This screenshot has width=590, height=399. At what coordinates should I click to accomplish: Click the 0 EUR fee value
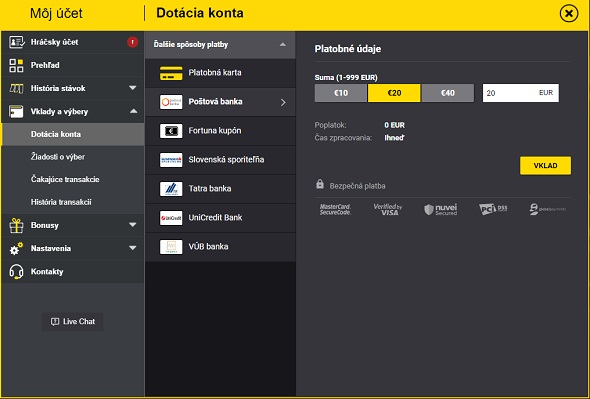394,125
